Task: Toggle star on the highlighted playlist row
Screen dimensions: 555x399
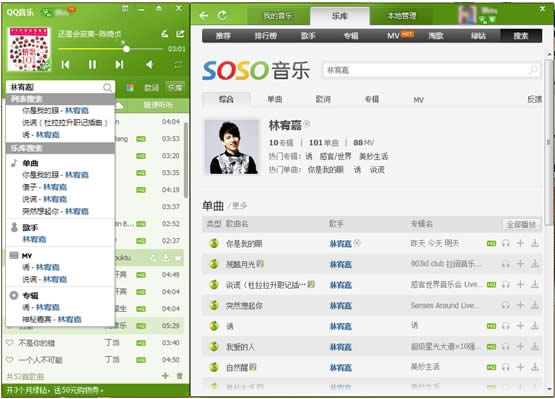Action: [178, 258]
